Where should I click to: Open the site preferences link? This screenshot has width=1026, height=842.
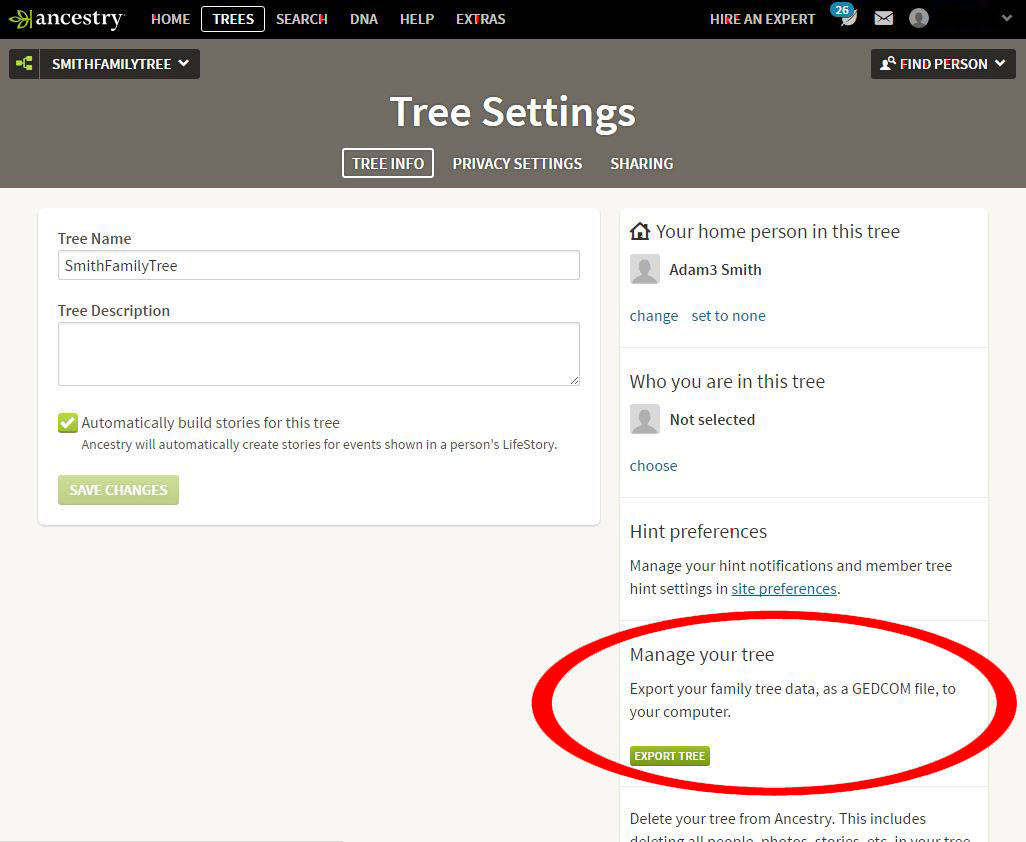click(784, 589)
